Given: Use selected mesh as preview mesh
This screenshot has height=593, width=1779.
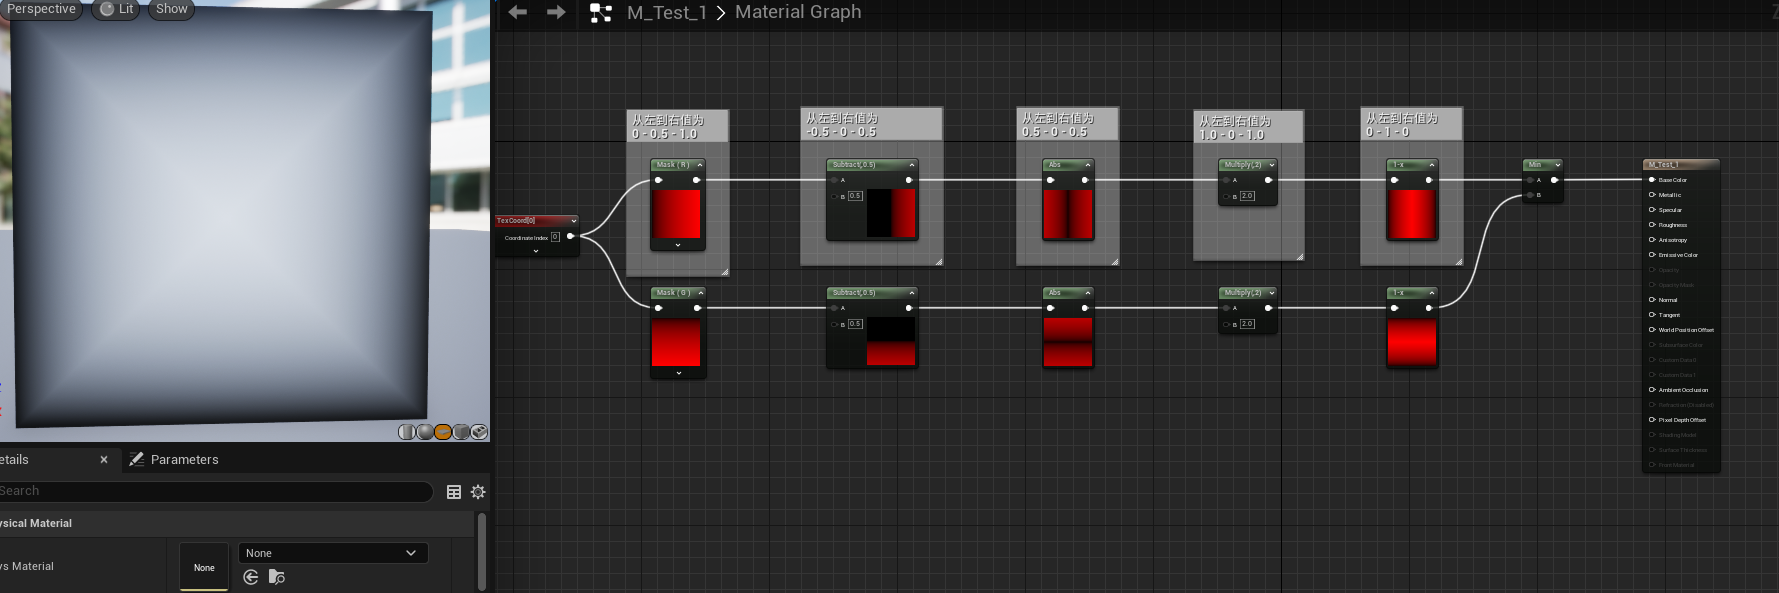Looking at the screenshot, I should (479, 432).
